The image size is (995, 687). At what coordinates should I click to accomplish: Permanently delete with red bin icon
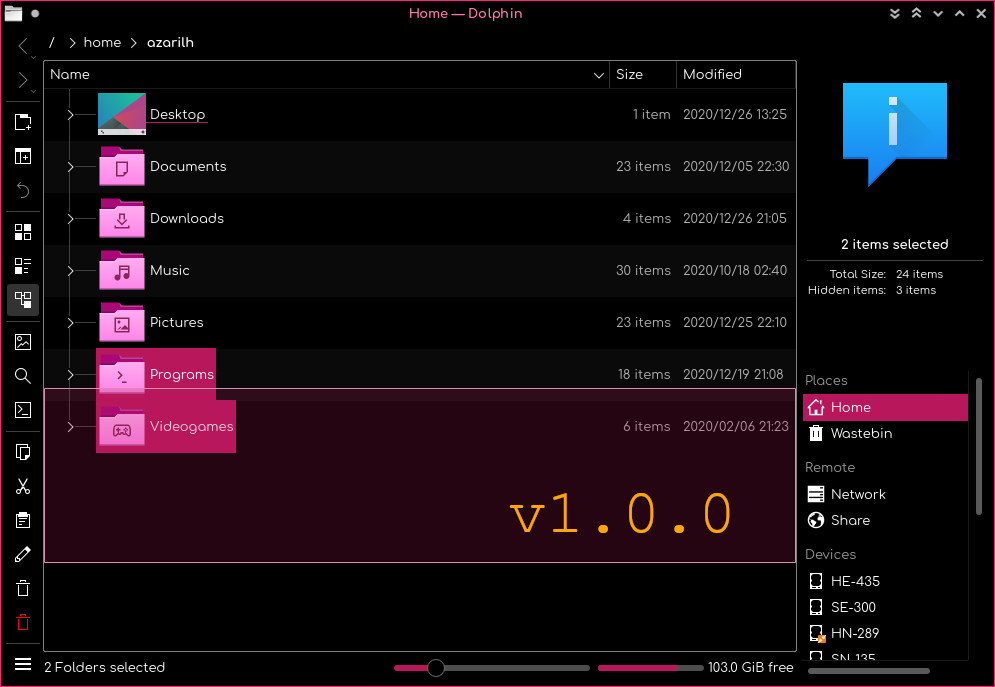(x=23, y=622)
